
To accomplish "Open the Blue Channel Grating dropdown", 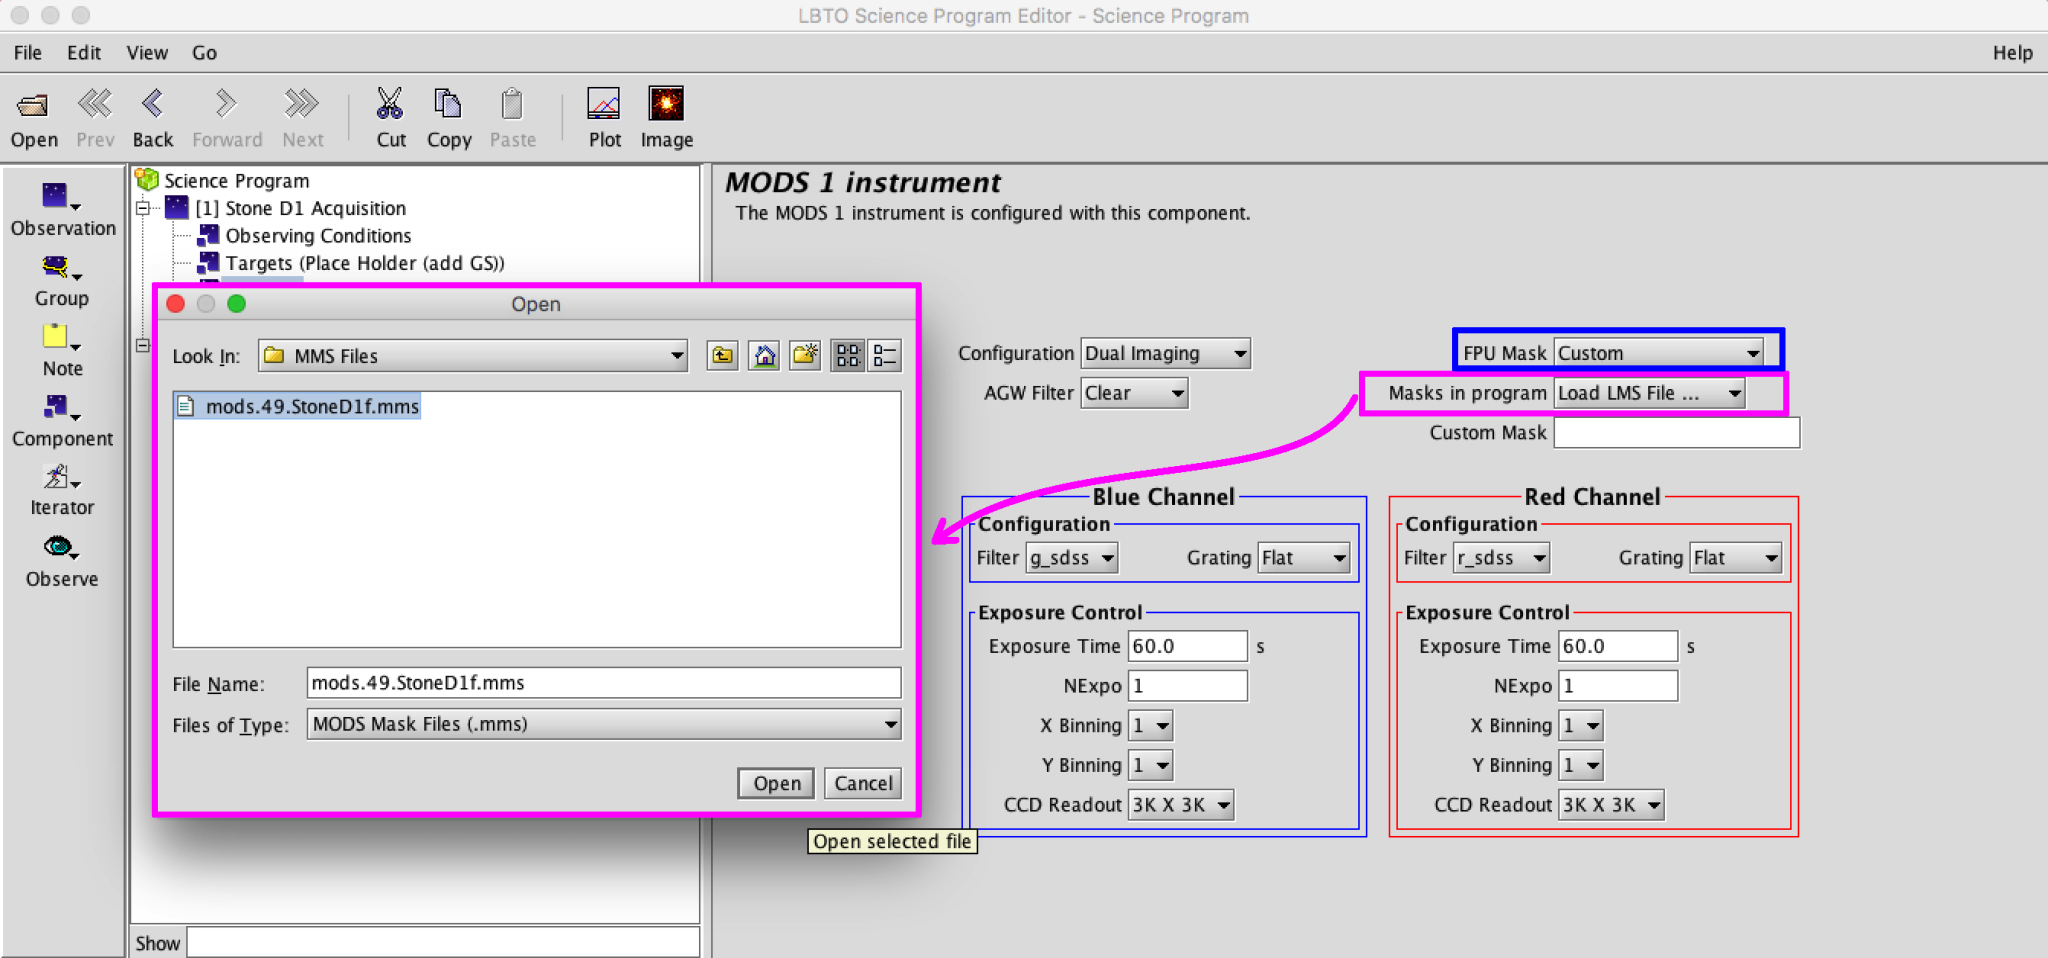I will pyautogui.click(x=1304, y=558).
